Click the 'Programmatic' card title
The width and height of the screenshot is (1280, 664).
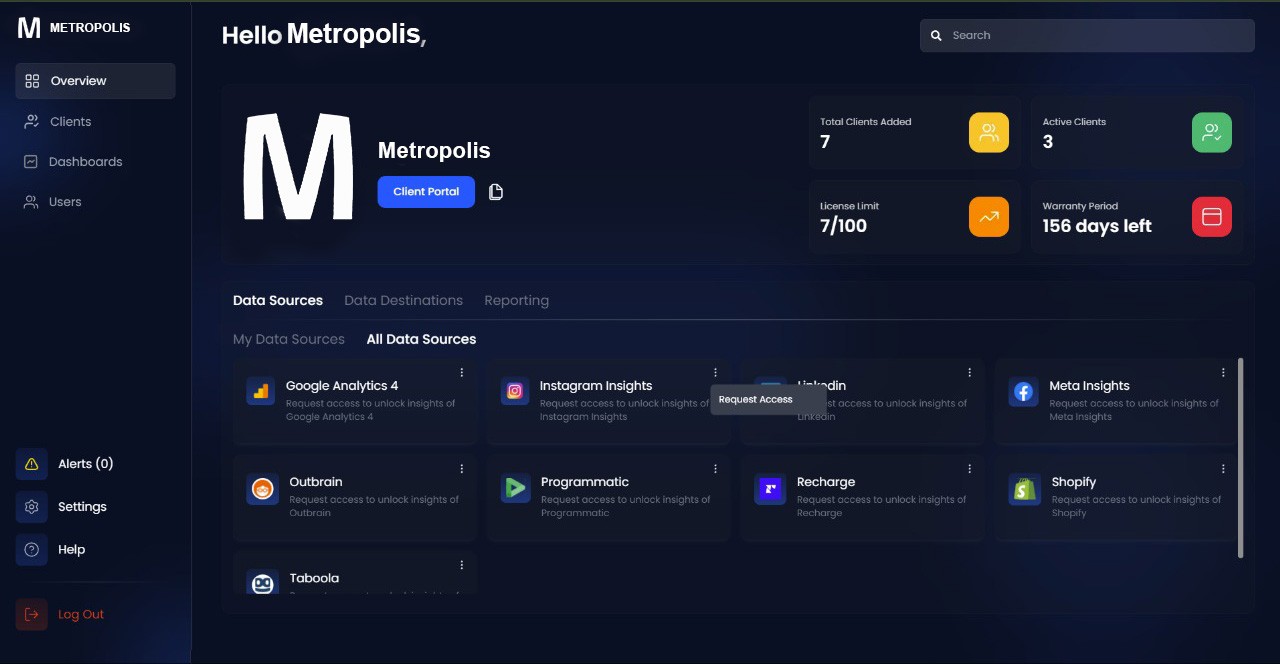[x=585, y=482]
